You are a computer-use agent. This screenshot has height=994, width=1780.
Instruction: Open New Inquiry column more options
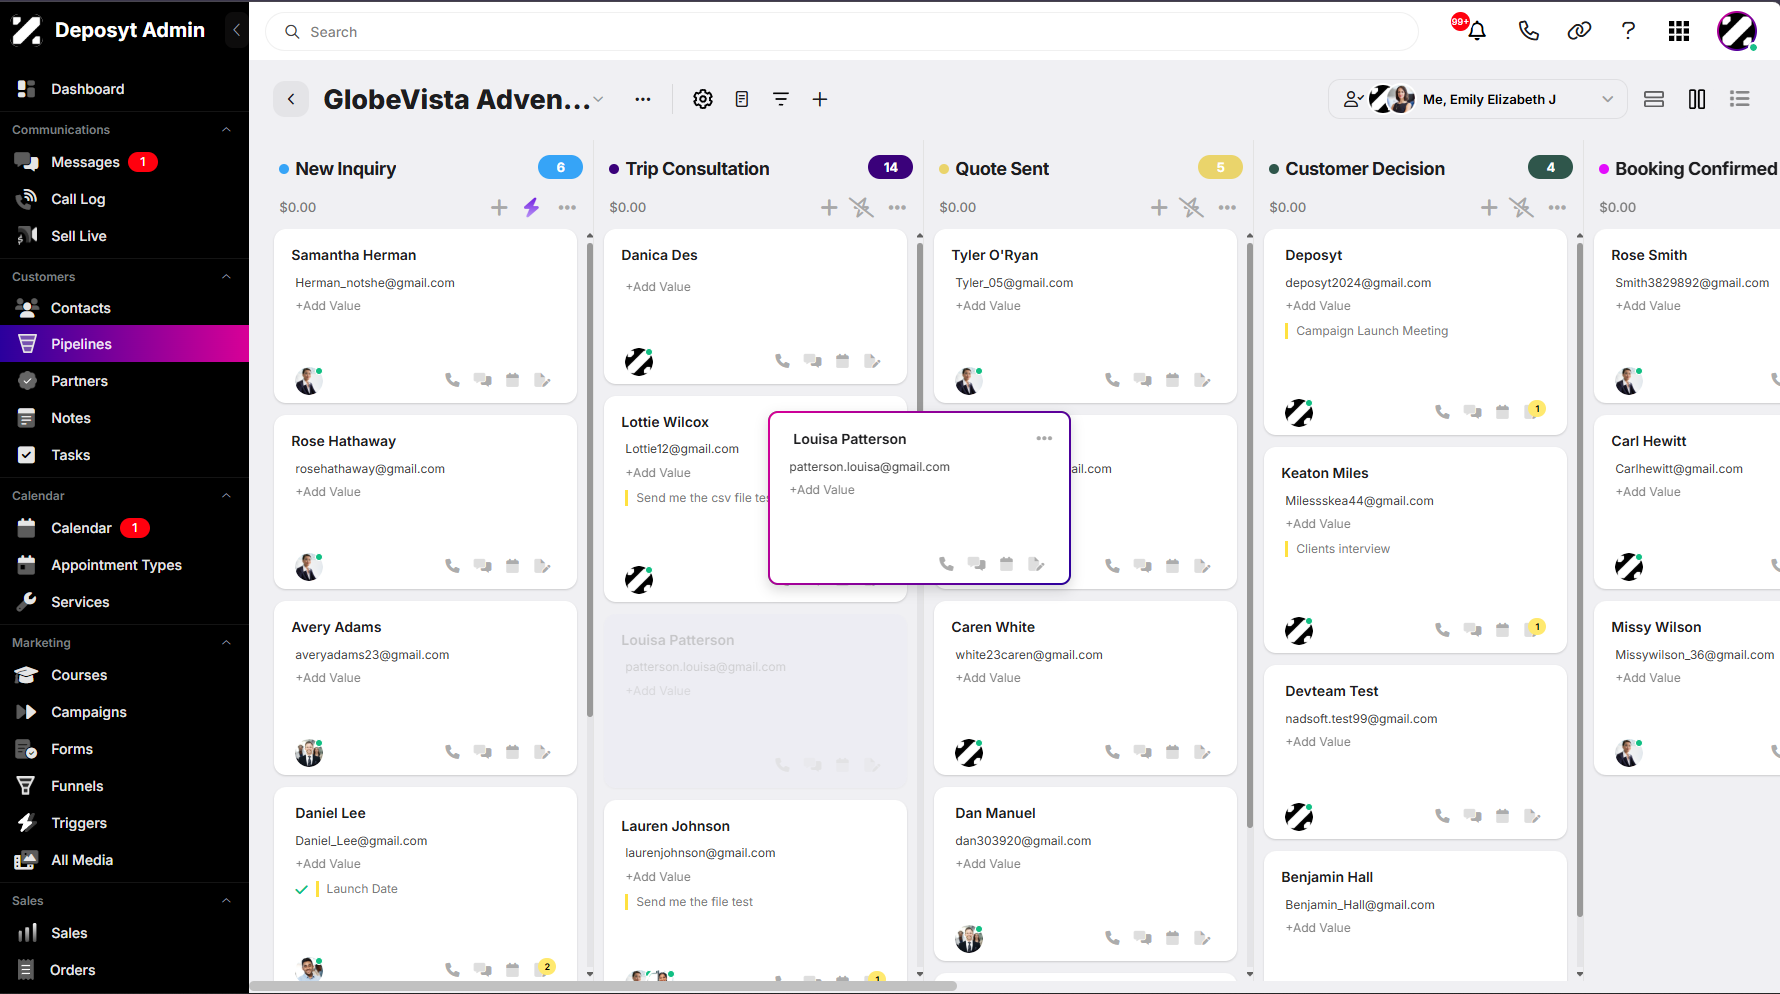[567, 207]
